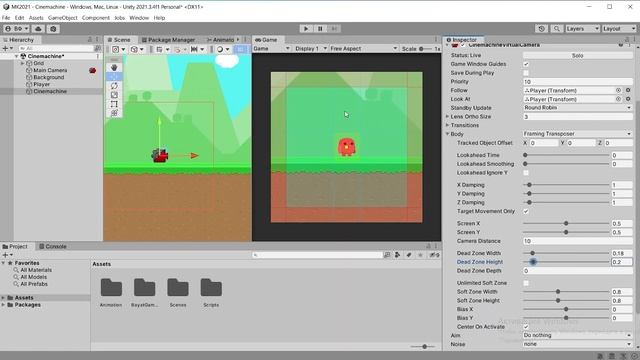The image size is (640, 360).
Task: Click the search by type icon in Project
Action: (397, 255)
